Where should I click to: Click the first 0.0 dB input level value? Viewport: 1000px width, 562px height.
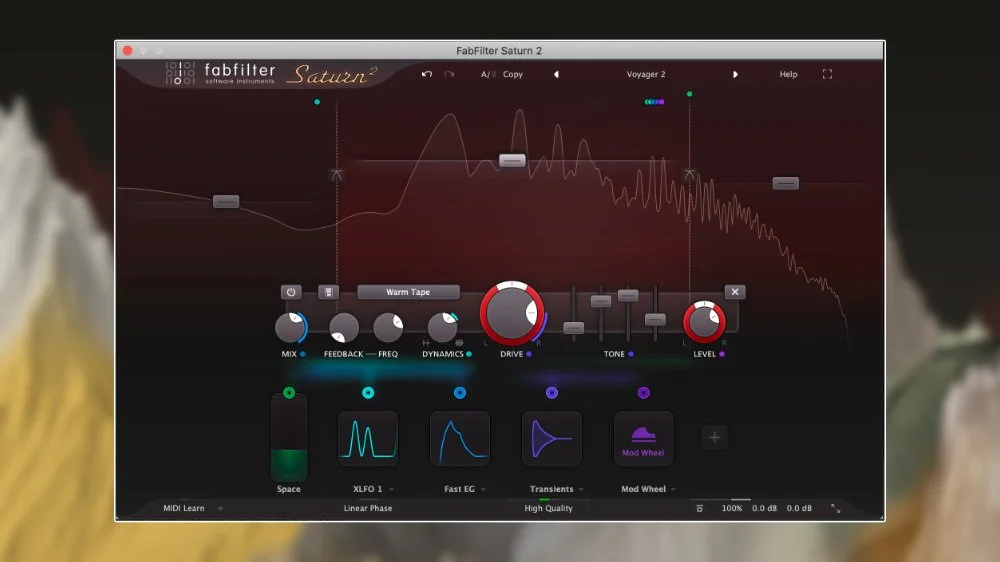[764, 508]
